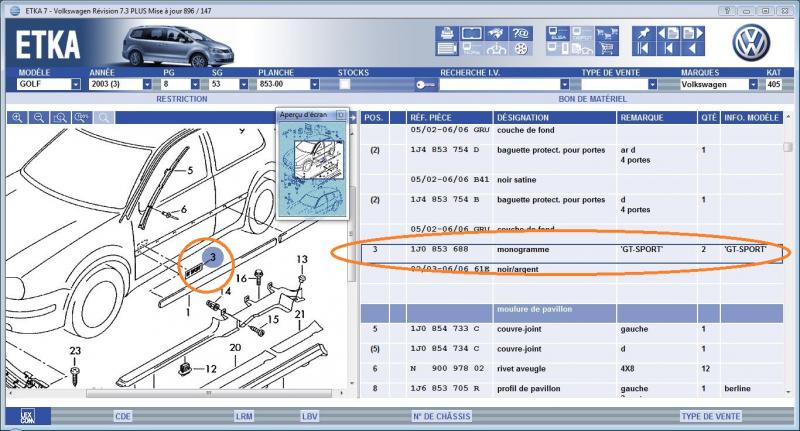The height and width of the screenshot is (431, 800).
Task: Open the MARQUES dropdown showing Volkswagen
Action: 753,84
